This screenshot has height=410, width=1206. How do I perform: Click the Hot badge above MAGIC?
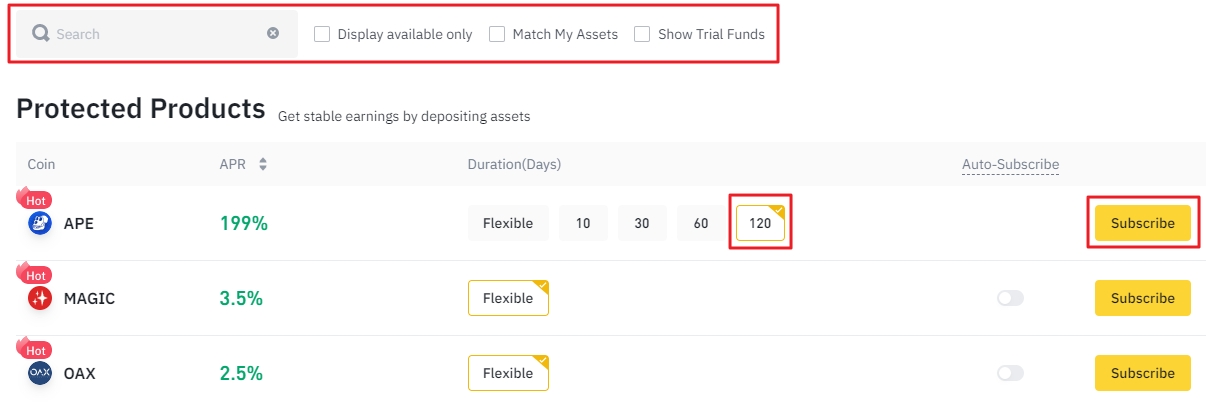(35, 275)
